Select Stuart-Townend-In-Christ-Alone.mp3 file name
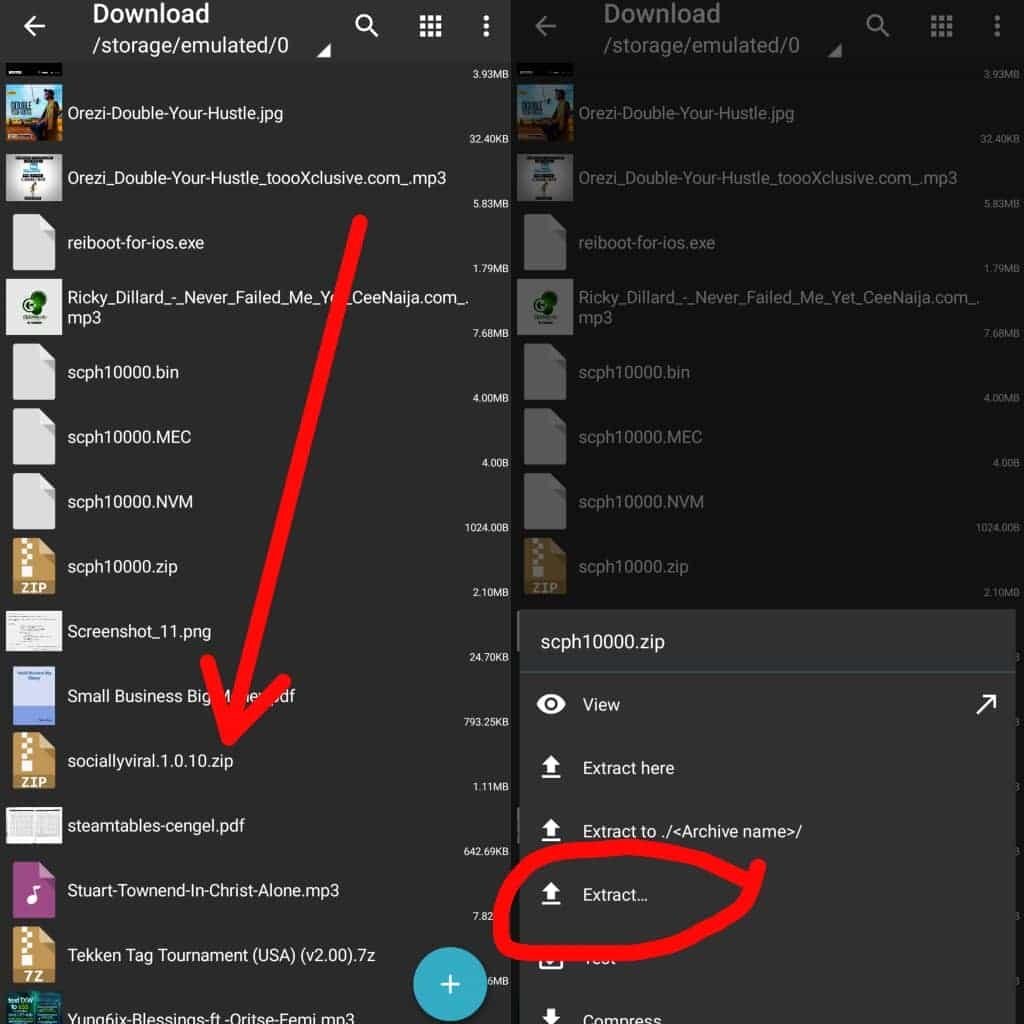 203,891
